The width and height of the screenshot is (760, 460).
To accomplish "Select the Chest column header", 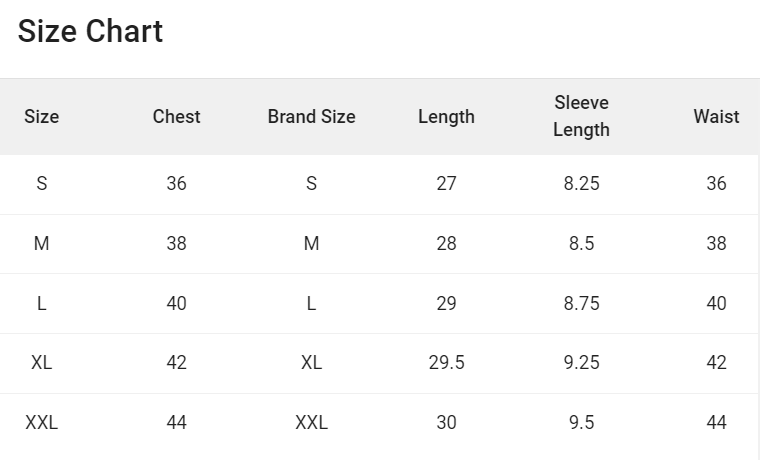I will click(x=176, y=117).
